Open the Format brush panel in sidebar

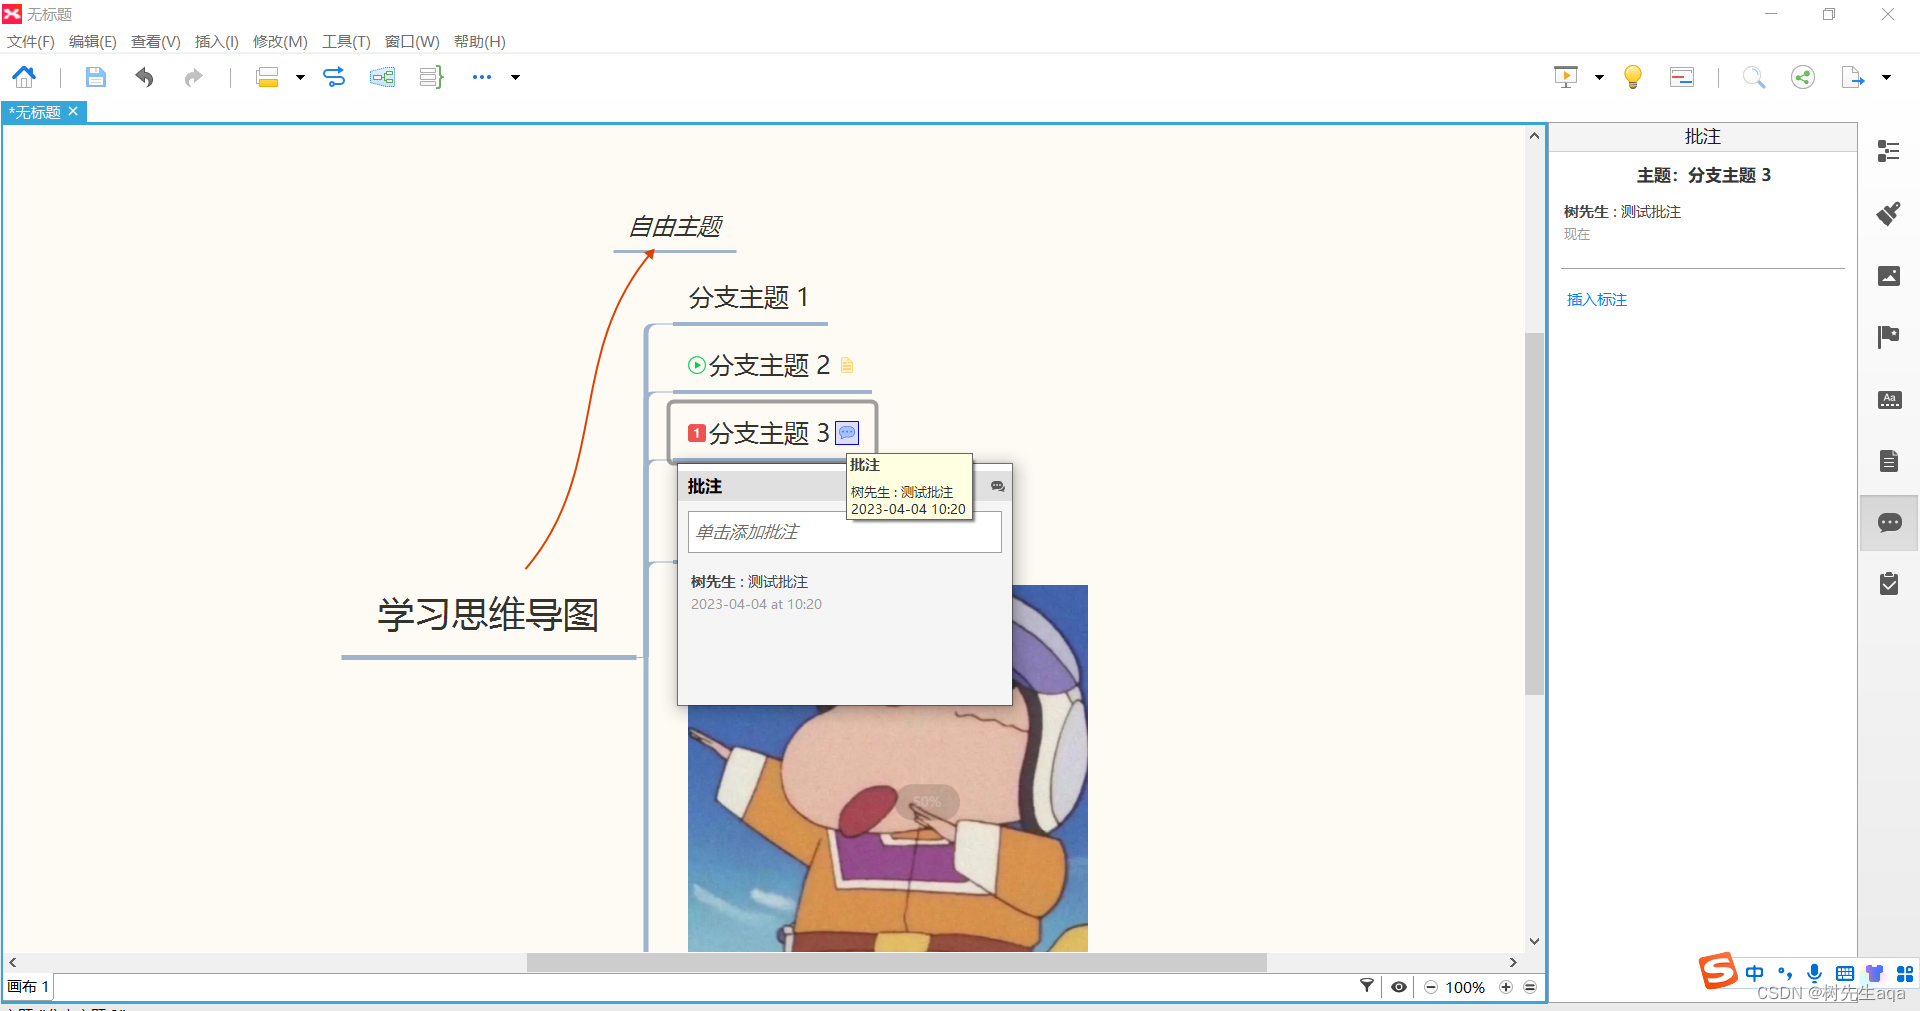tap(1889, 213)
